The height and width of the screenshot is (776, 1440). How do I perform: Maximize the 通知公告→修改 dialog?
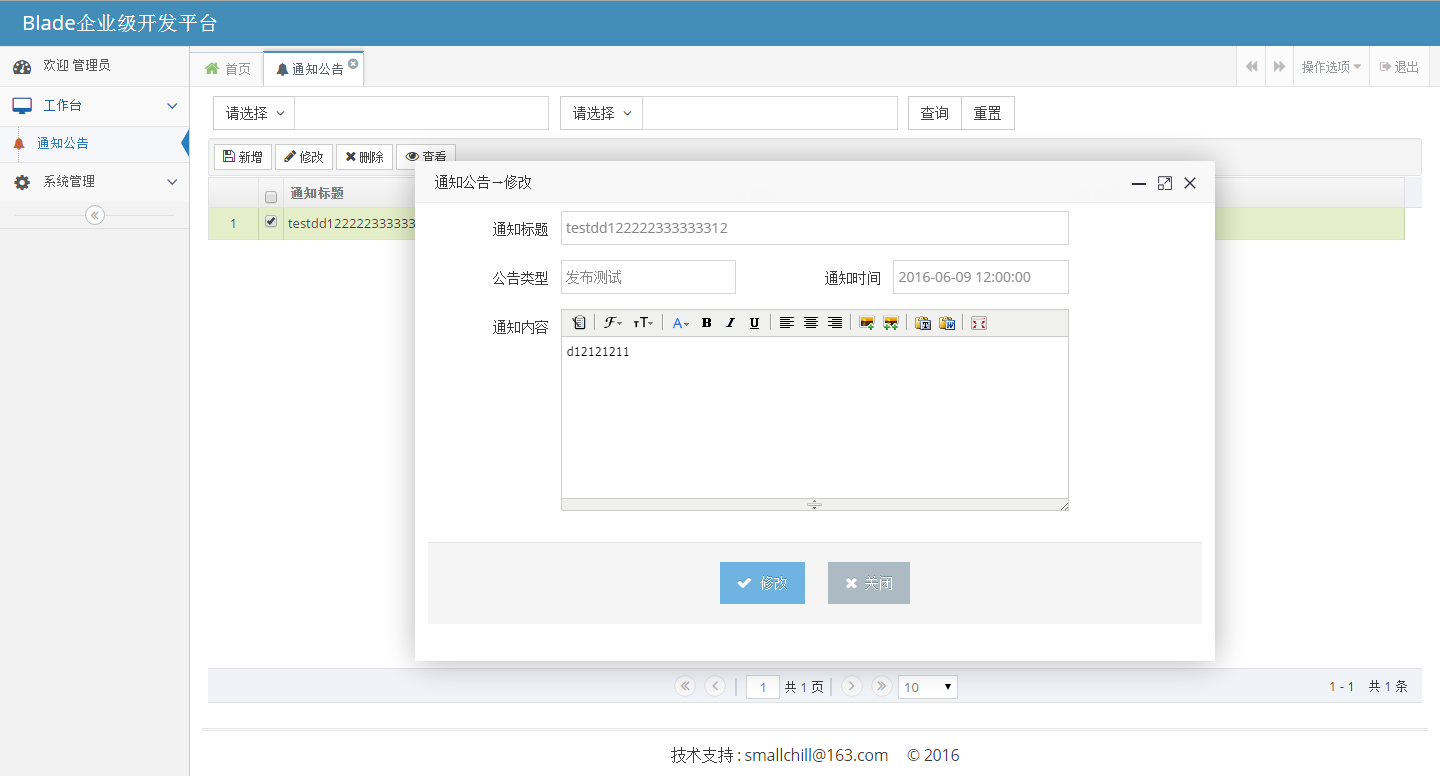click(x=1164, y=183)
